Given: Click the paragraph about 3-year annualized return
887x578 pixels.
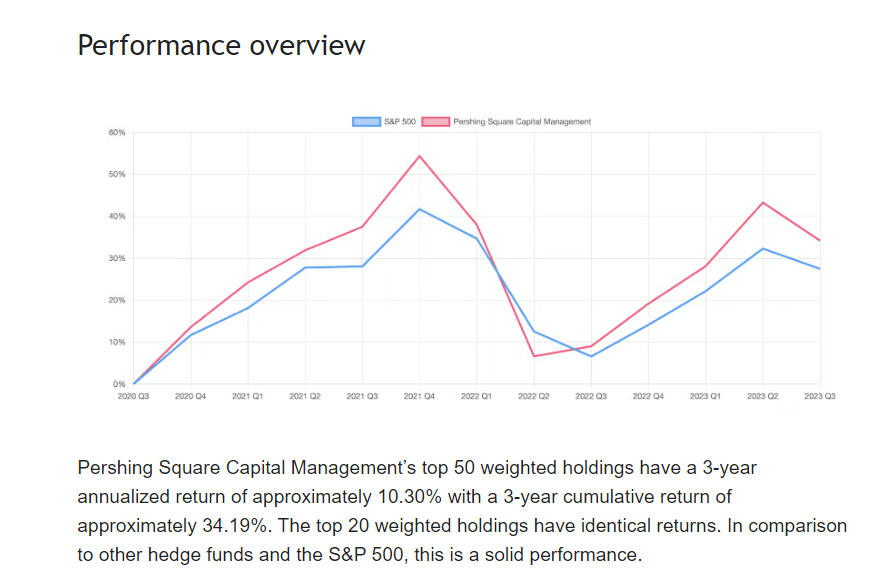Looking at the screenshot, I should [461, 511].
